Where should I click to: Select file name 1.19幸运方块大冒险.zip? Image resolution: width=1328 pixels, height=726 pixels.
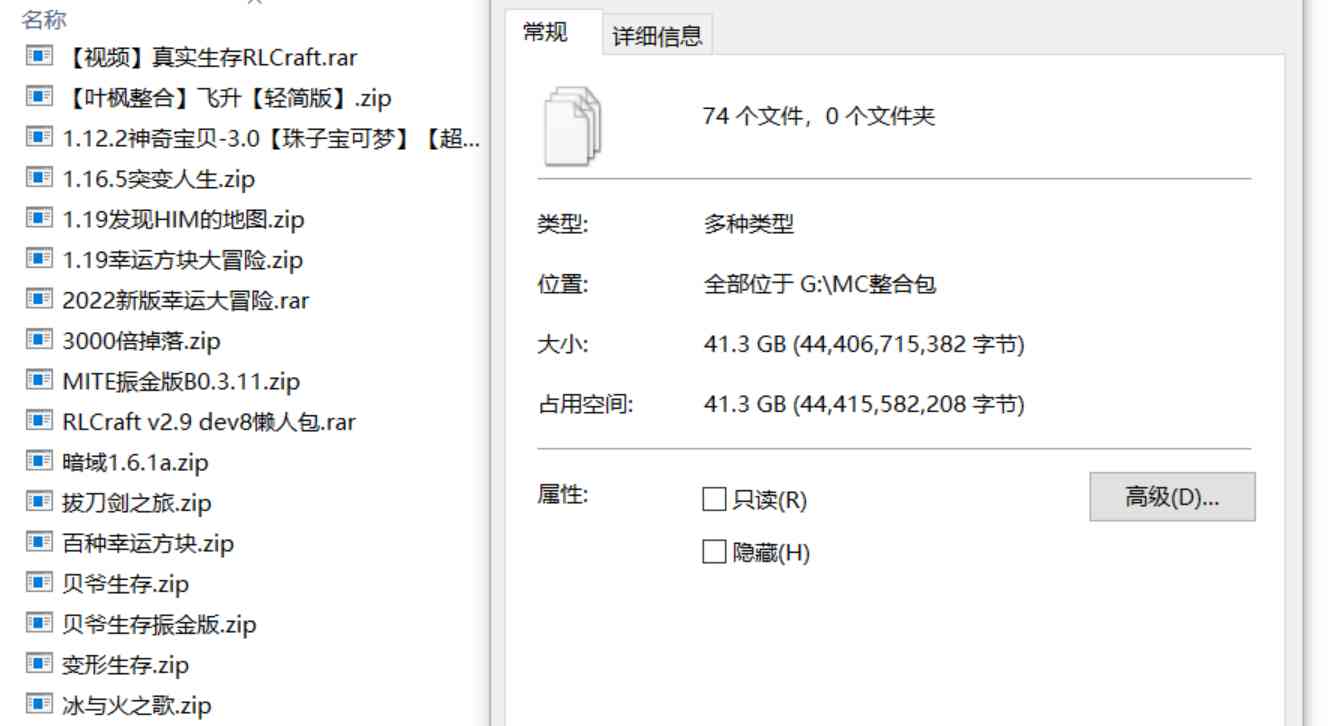182,260
